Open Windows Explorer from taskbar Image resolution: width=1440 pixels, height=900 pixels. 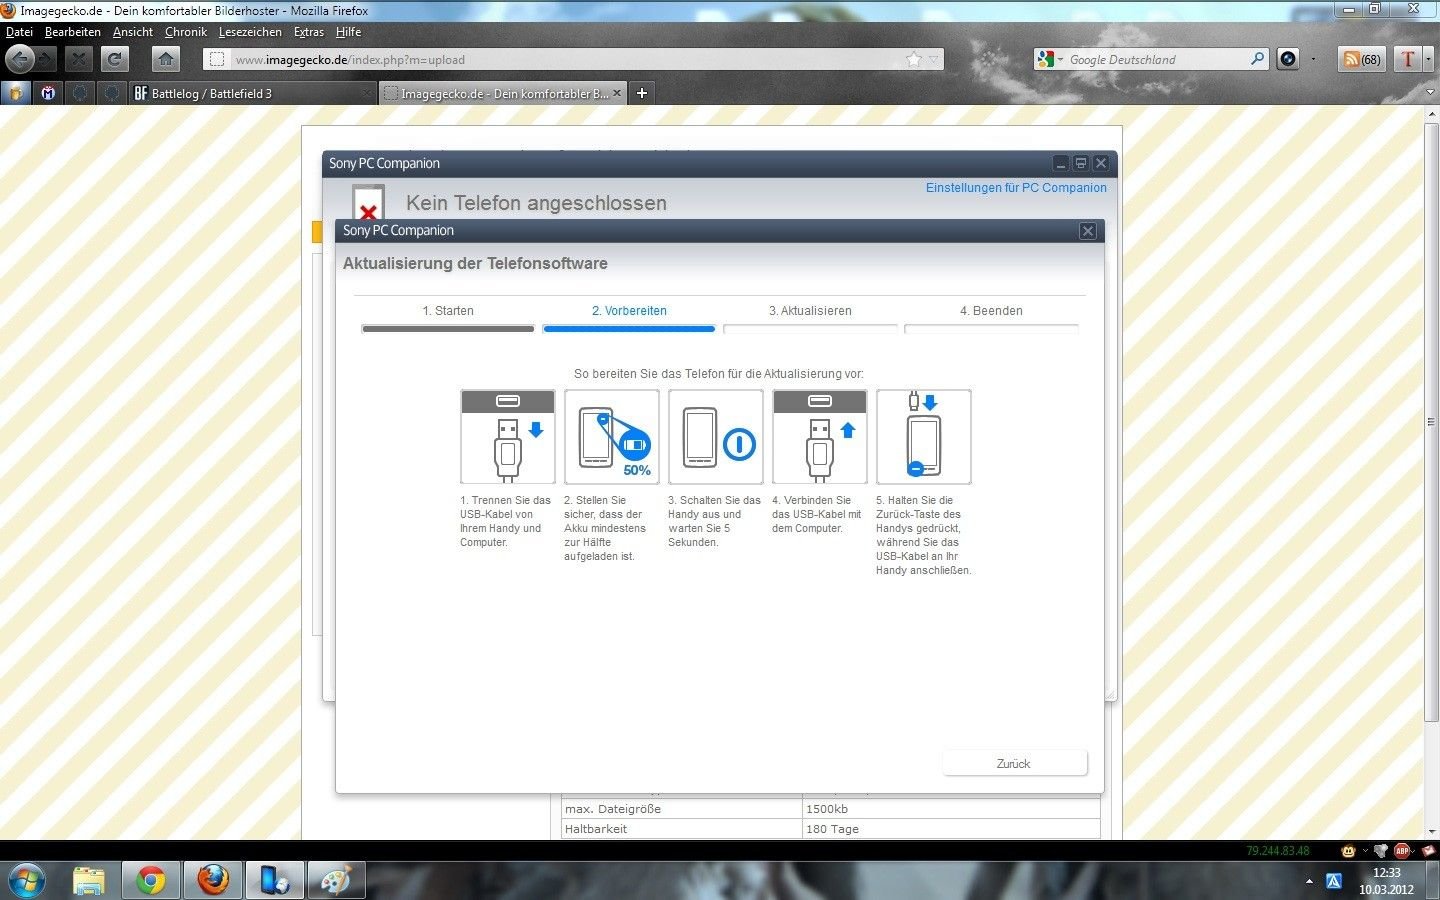[89, 880]
